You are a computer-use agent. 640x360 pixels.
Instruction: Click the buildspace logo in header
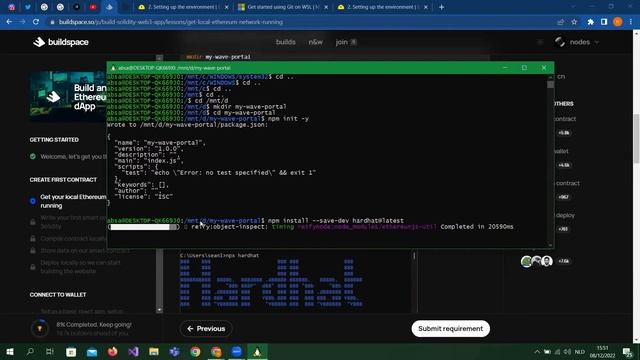[x=61, y=42]
